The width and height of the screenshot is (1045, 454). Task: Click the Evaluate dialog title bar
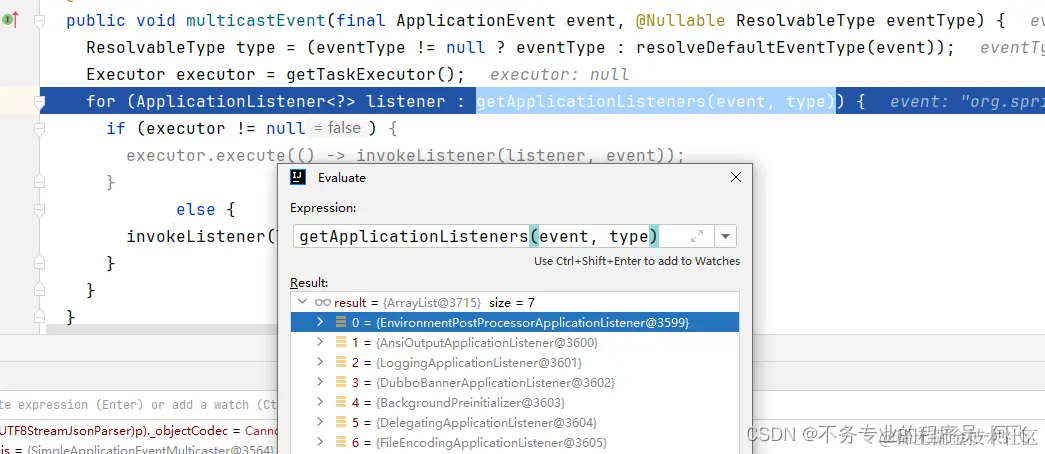click(515, 177)
